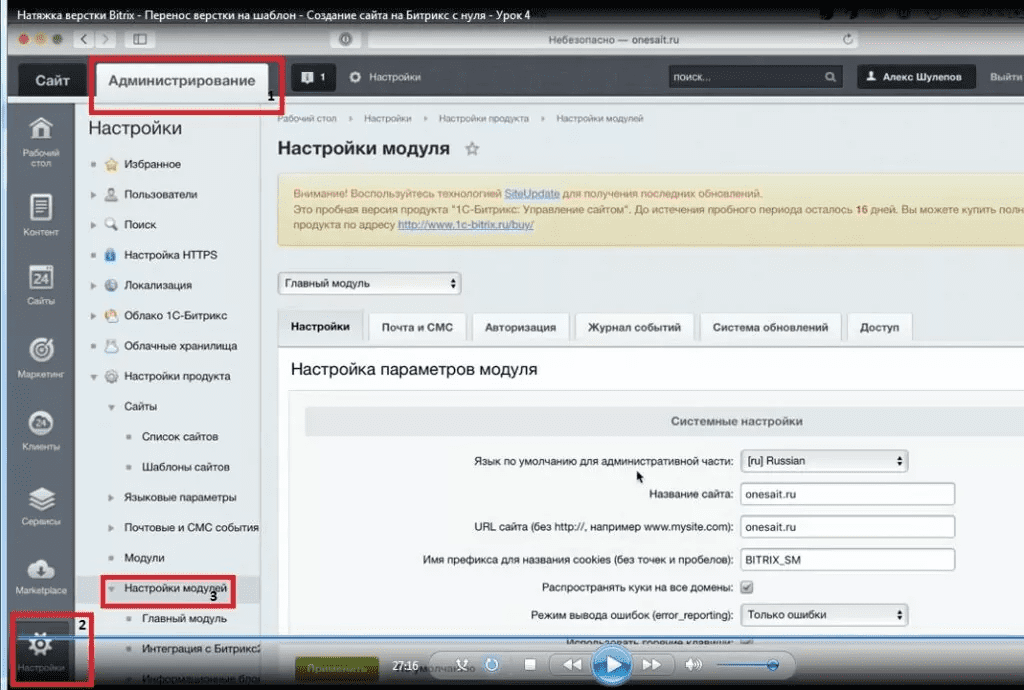
Task: Select the Настройки module tab
Action: click(x=320, y=326)
